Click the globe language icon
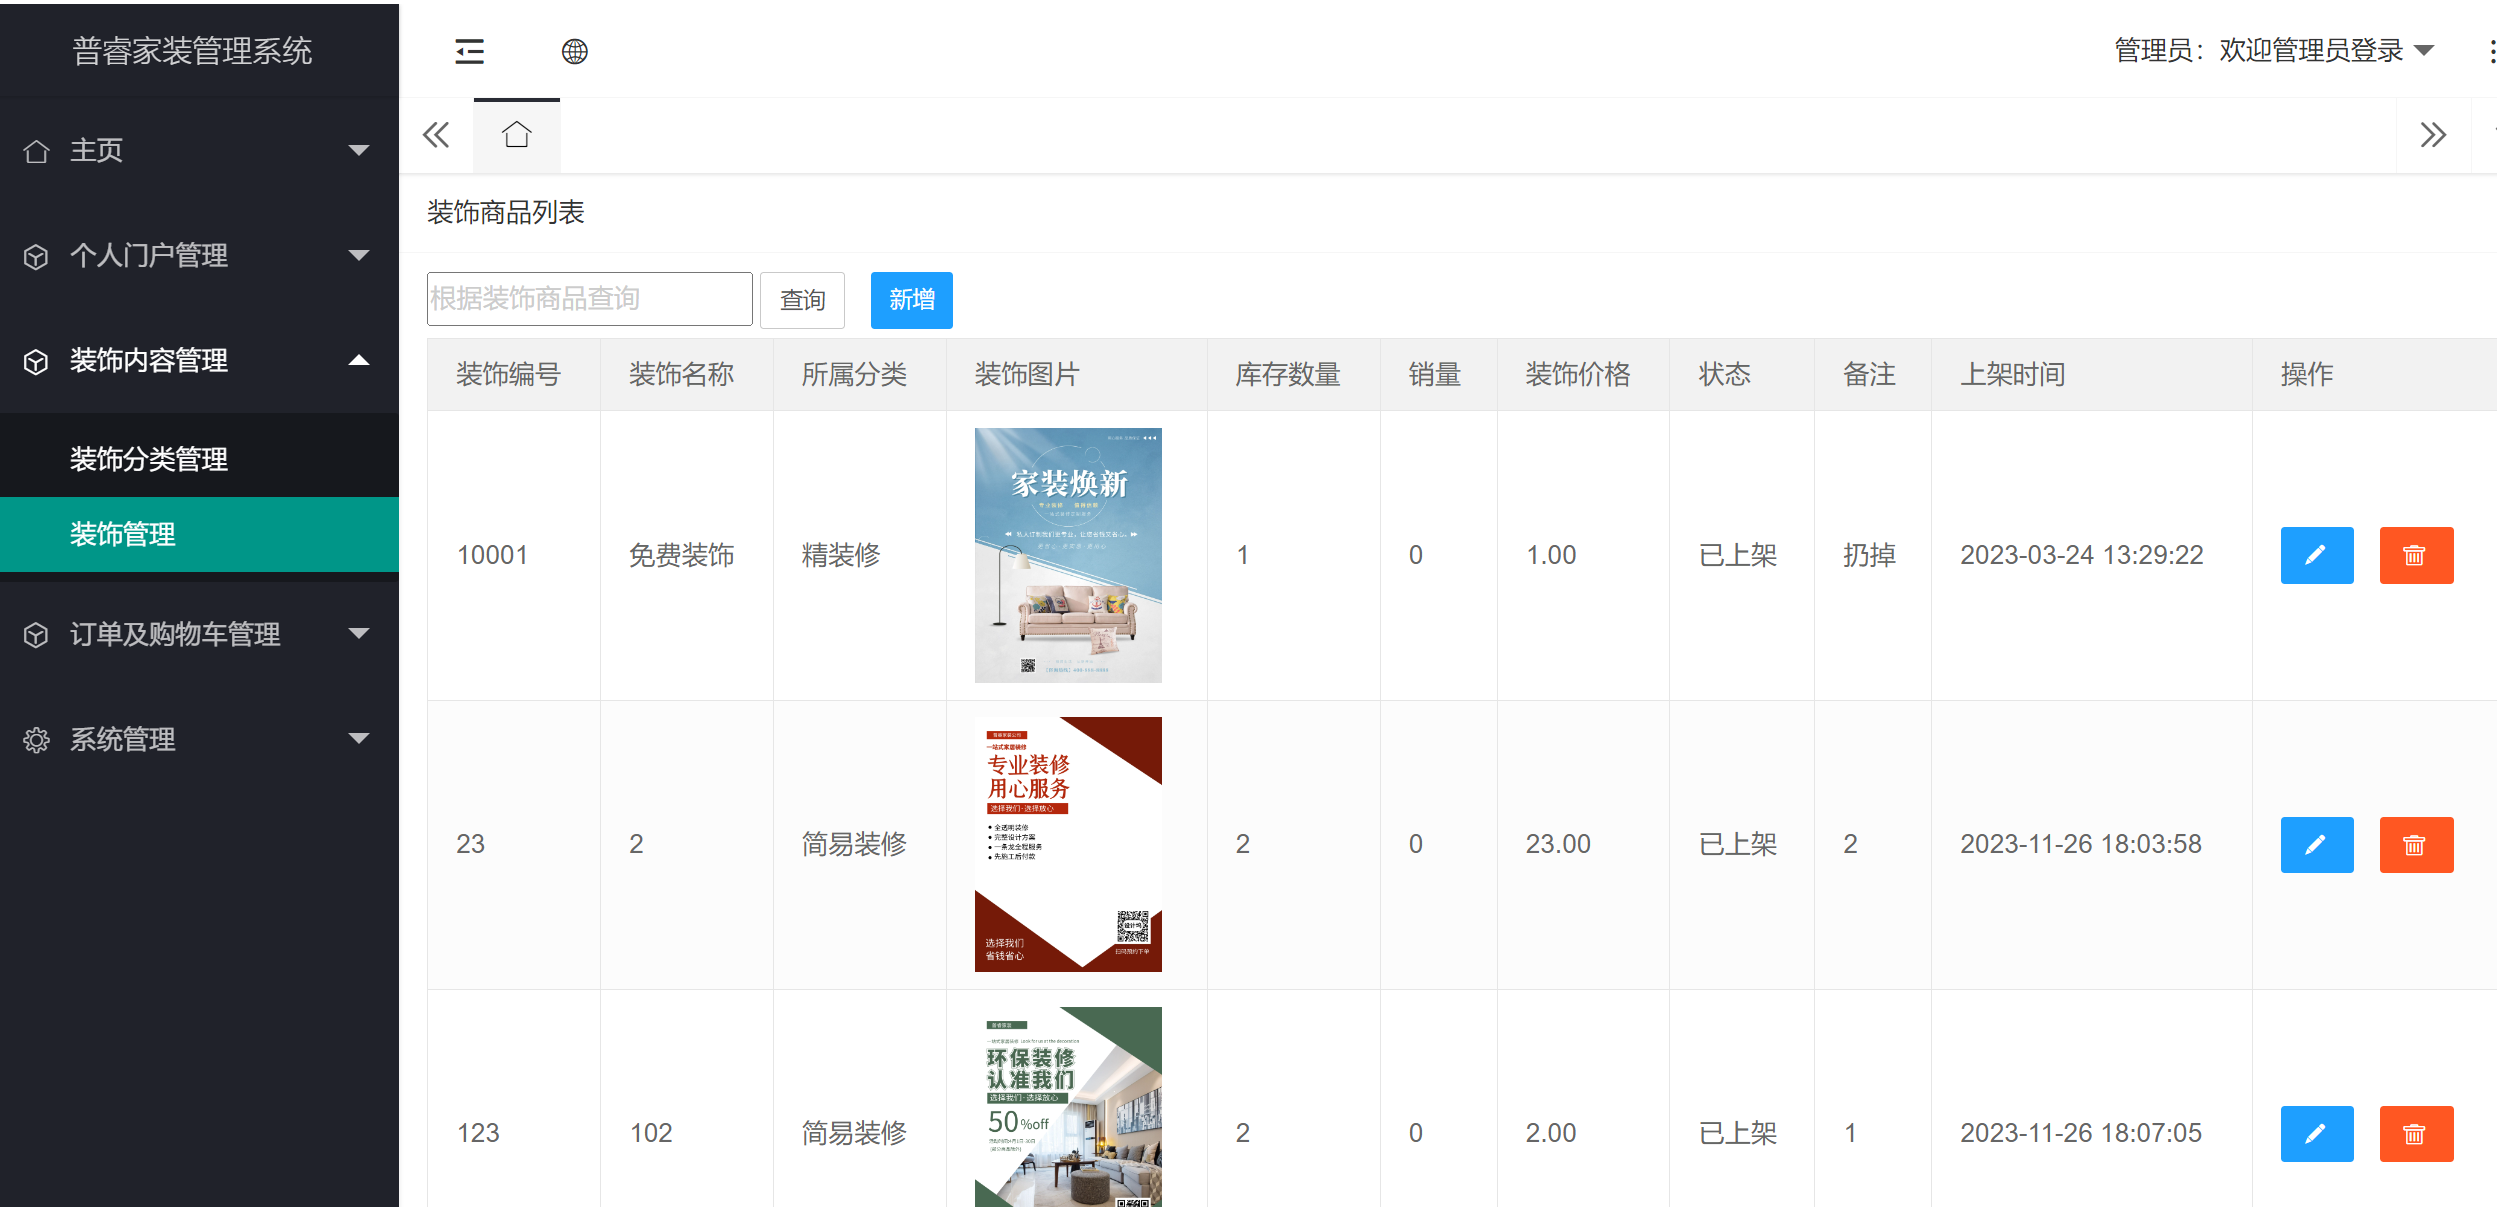 [x=574, y=51]
